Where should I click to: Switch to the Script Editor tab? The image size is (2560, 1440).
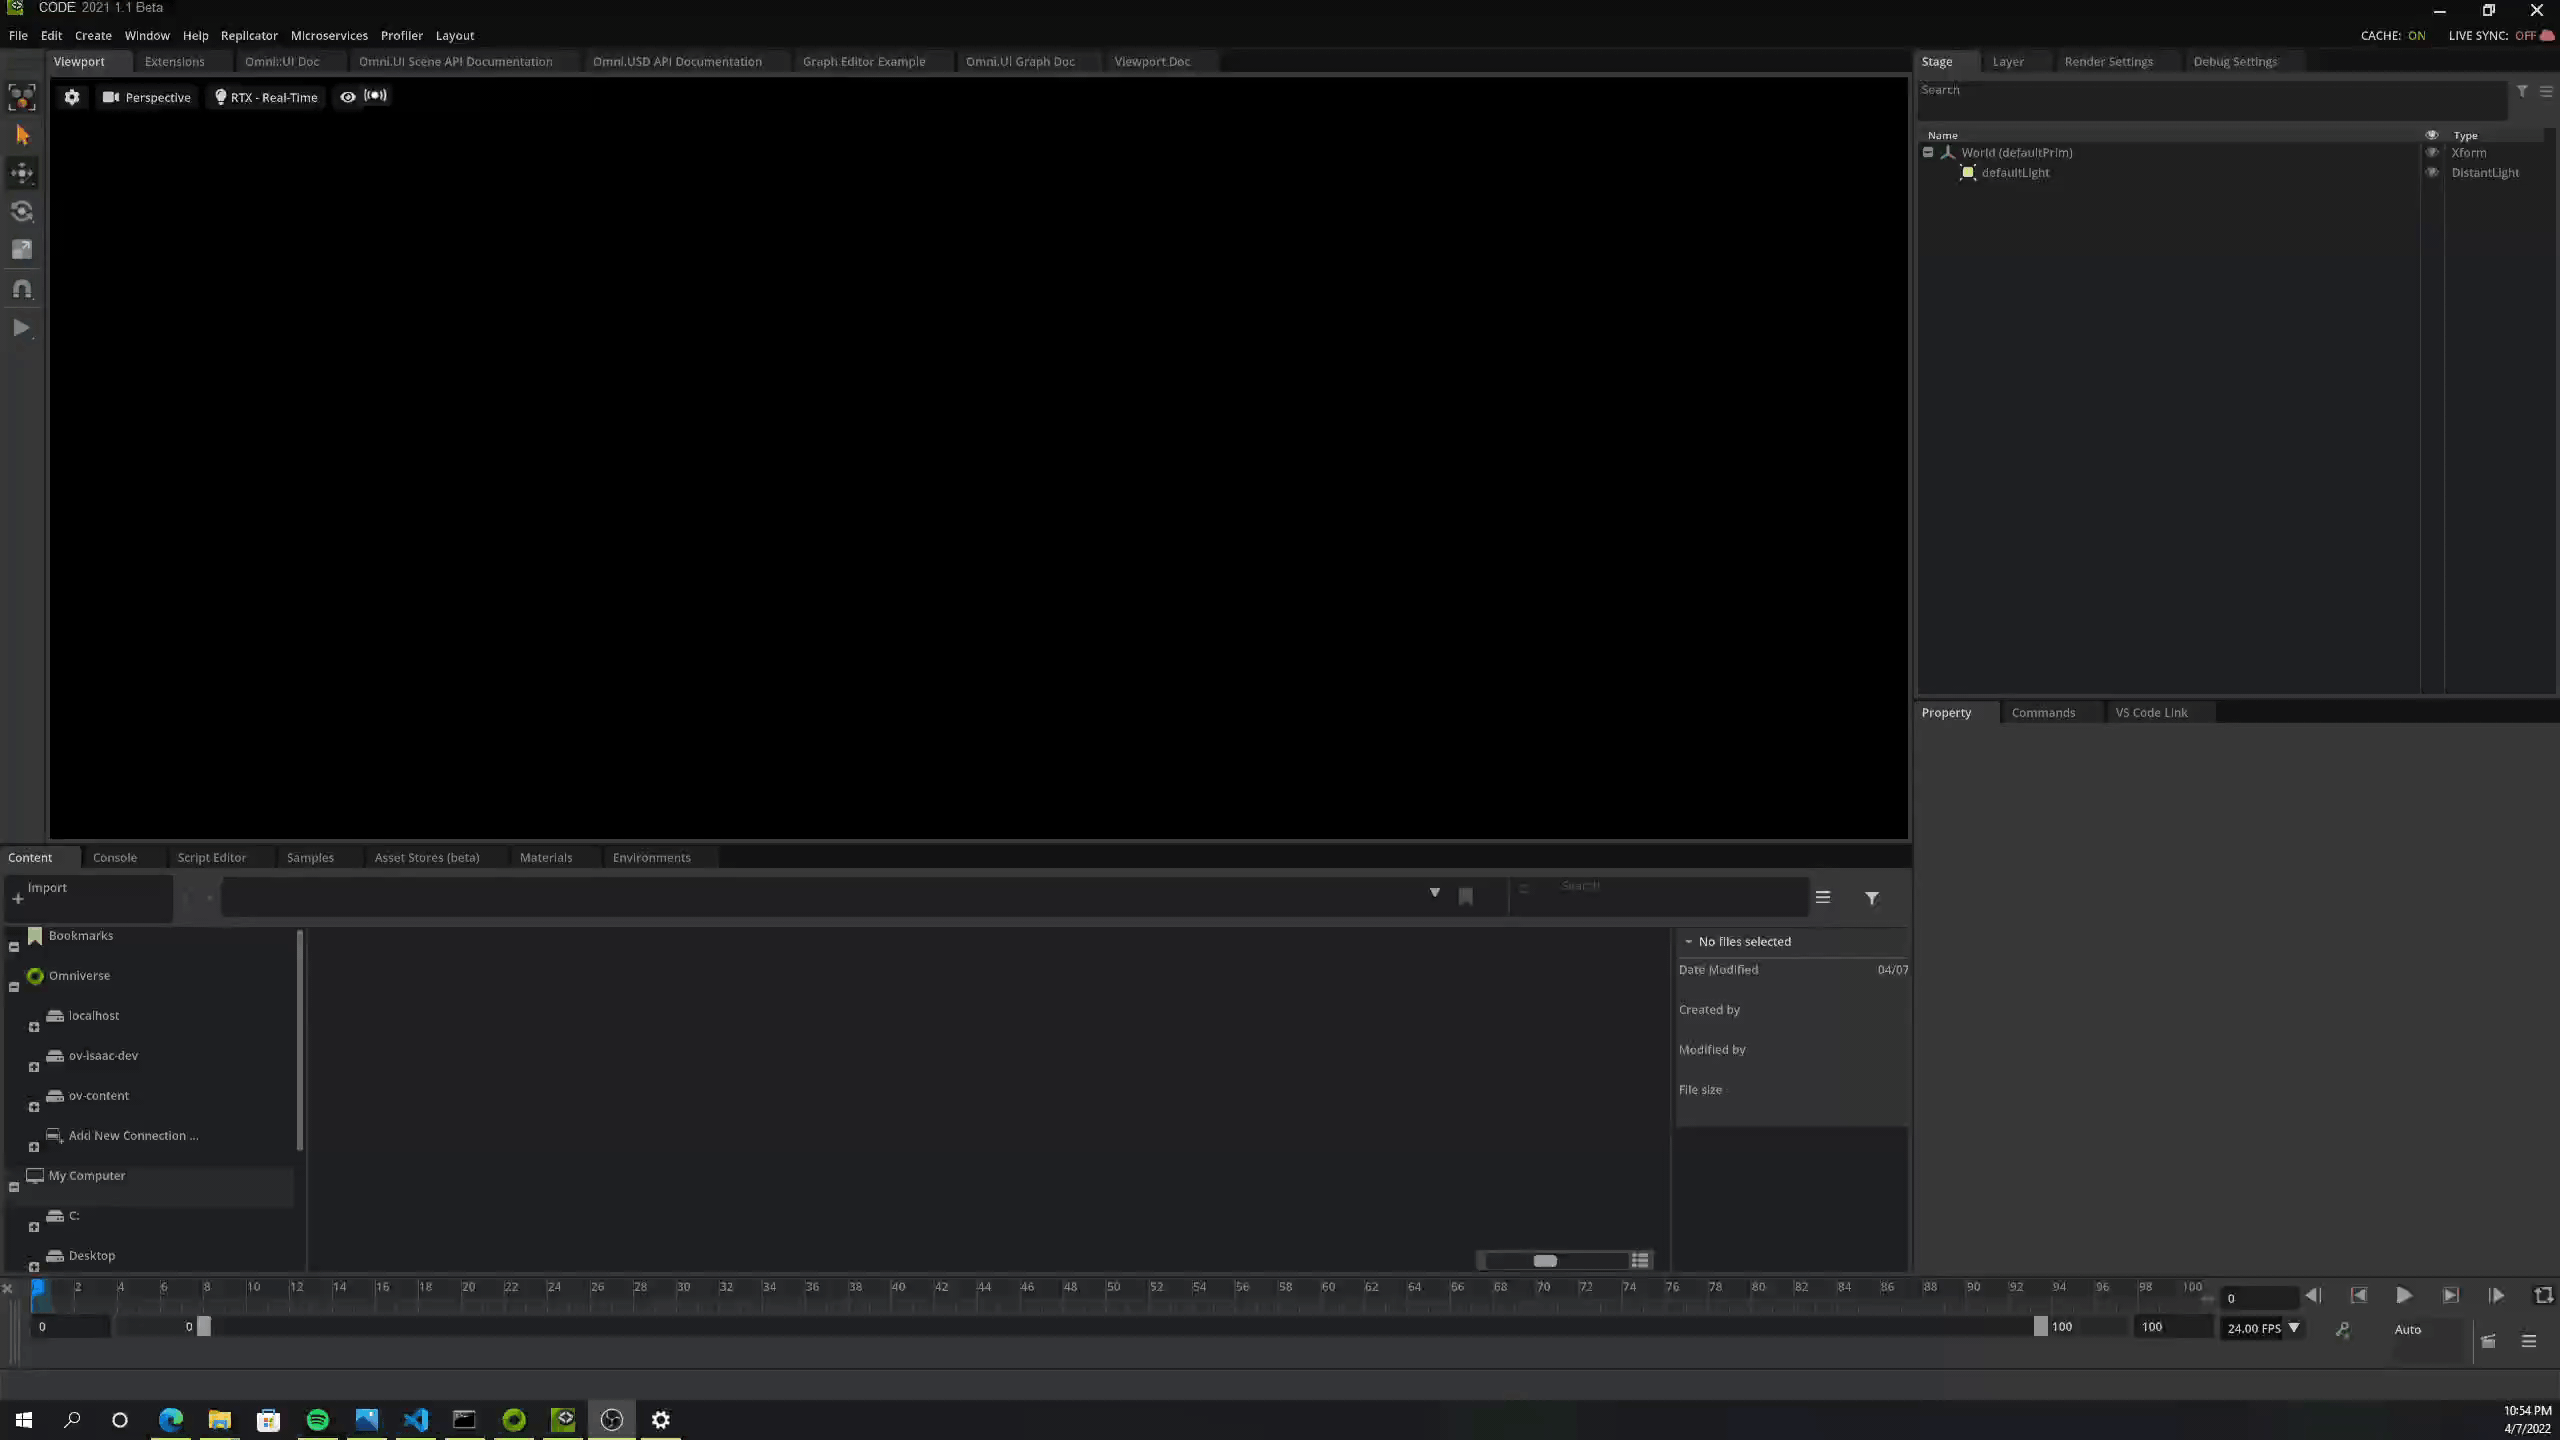pos(211,857)
